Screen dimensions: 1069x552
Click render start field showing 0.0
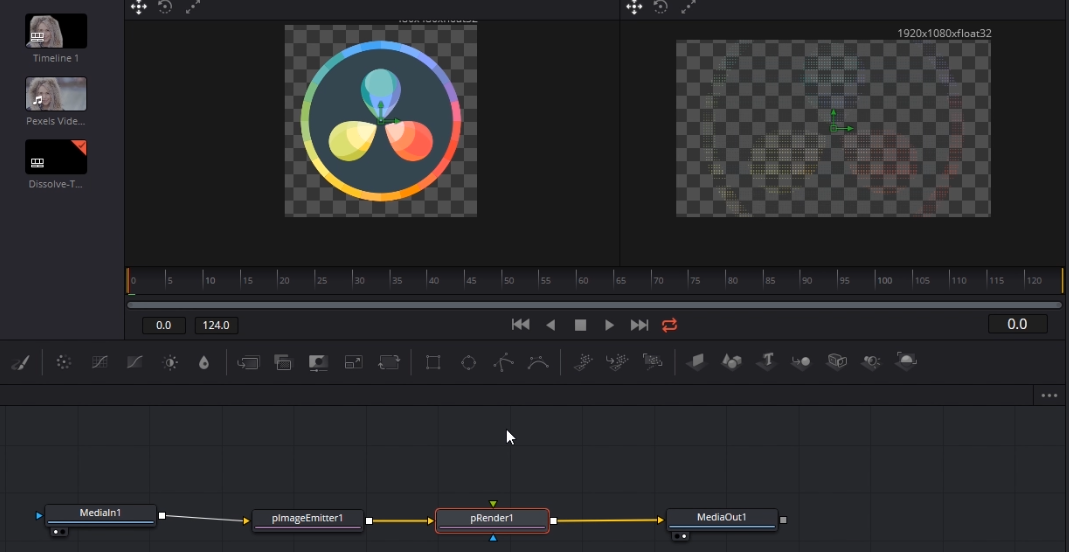point(164,325)
